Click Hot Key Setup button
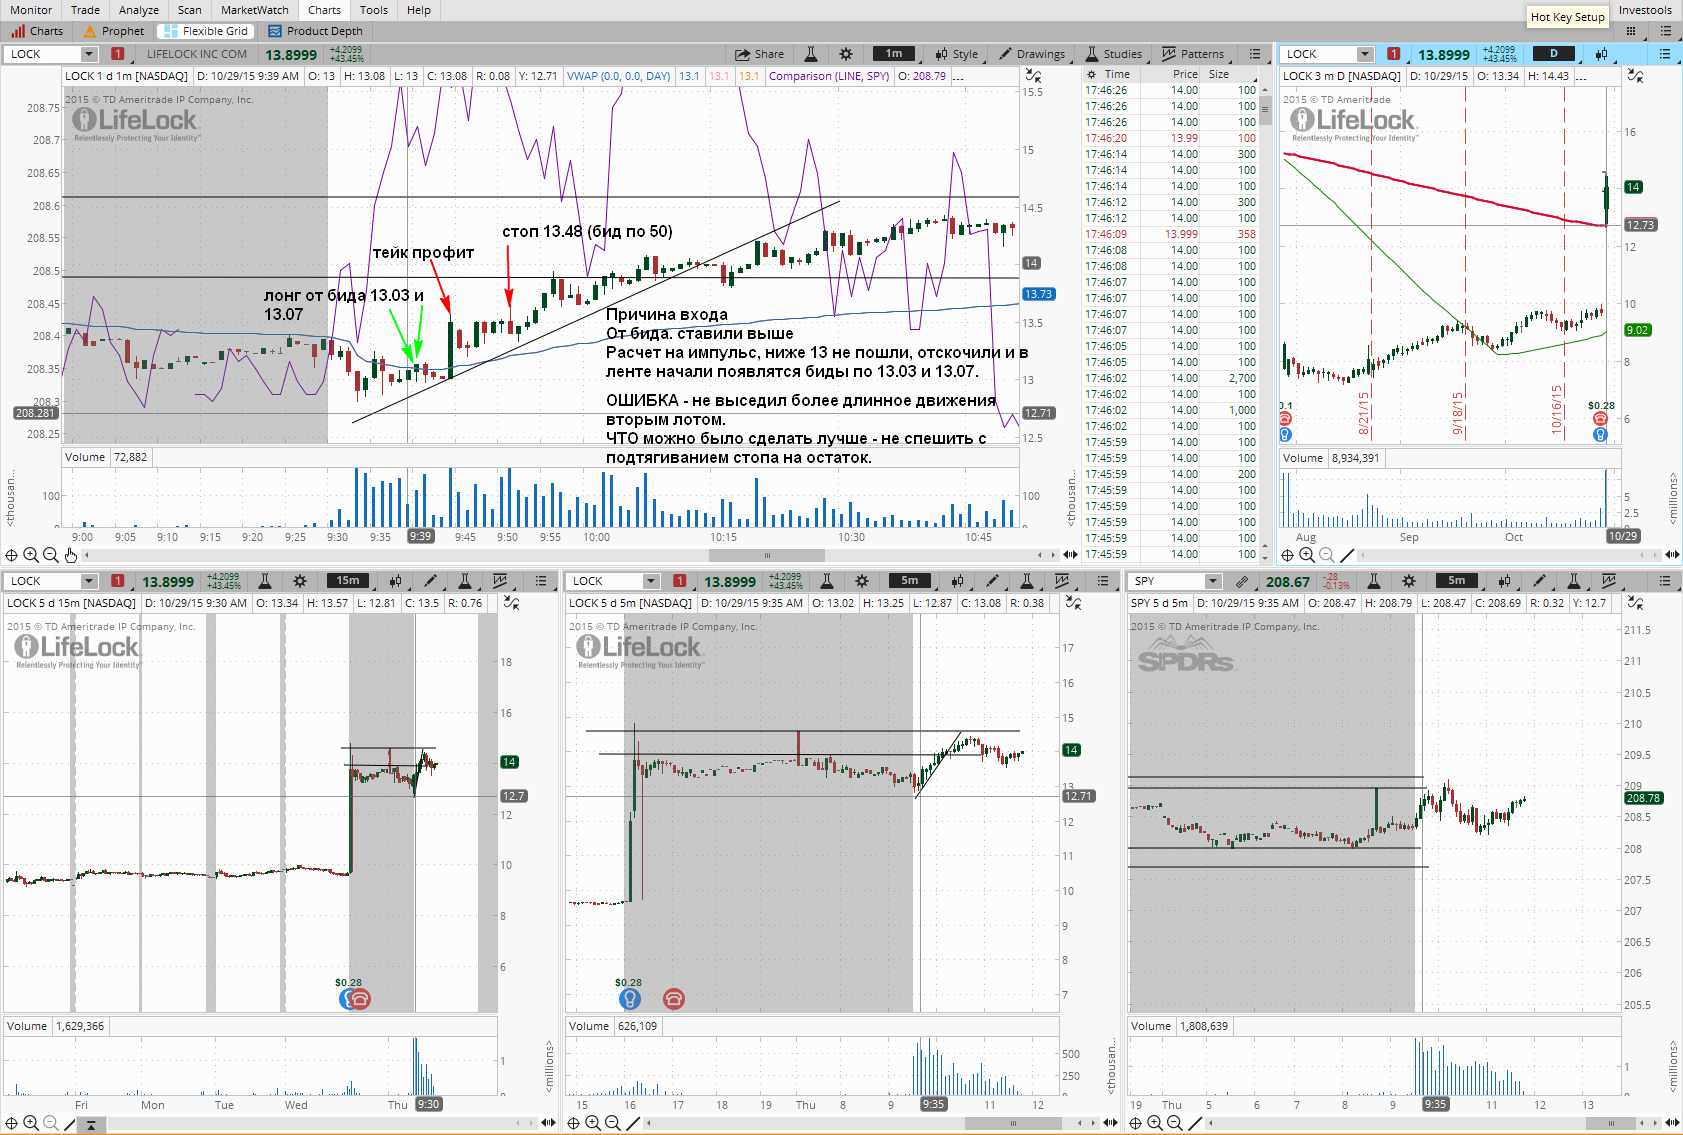 1567,17
